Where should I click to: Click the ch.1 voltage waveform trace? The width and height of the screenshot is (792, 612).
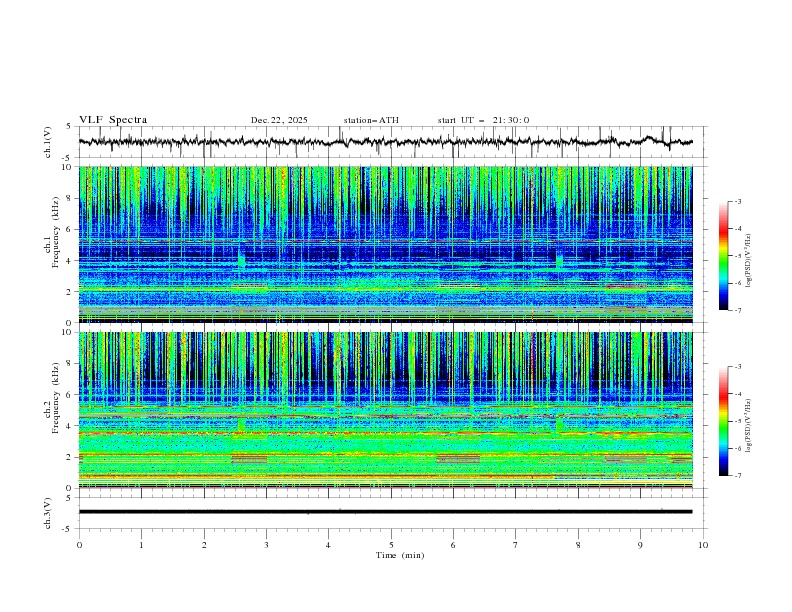385,142
